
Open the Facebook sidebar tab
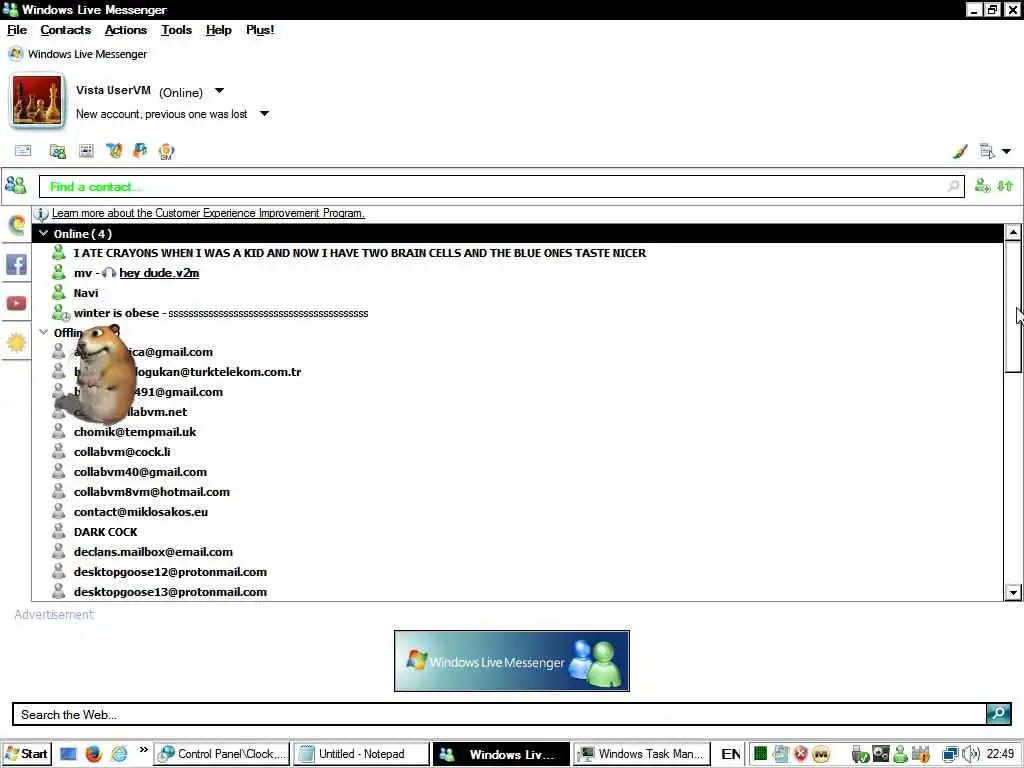pyautogui.click(x=16, y=264)
